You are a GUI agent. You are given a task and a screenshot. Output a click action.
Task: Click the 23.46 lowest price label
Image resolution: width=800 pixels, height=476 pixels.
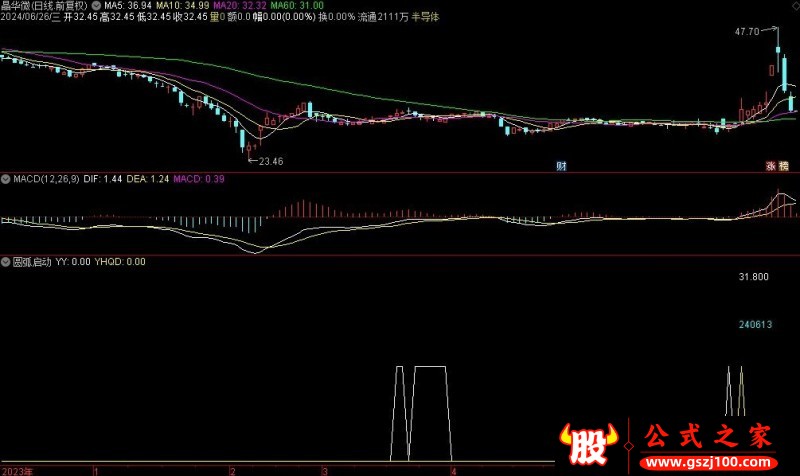point(271,161)
